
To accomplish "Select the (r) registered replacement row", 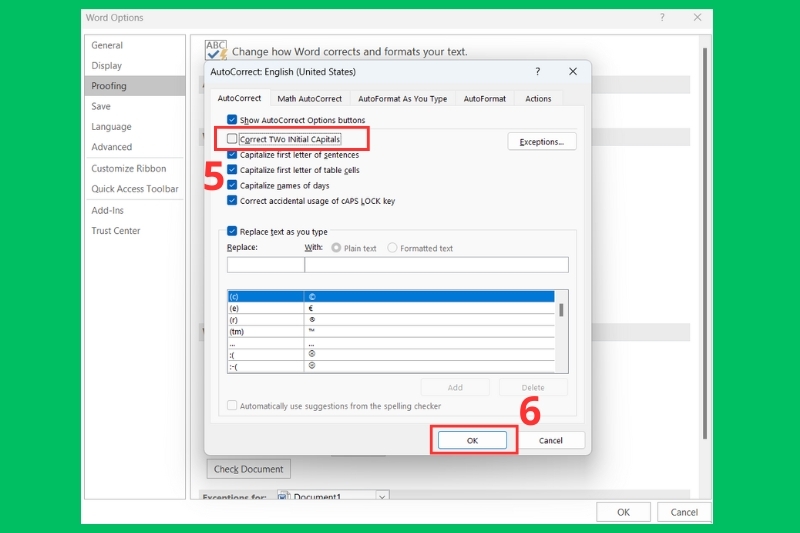I will (391, 320).
